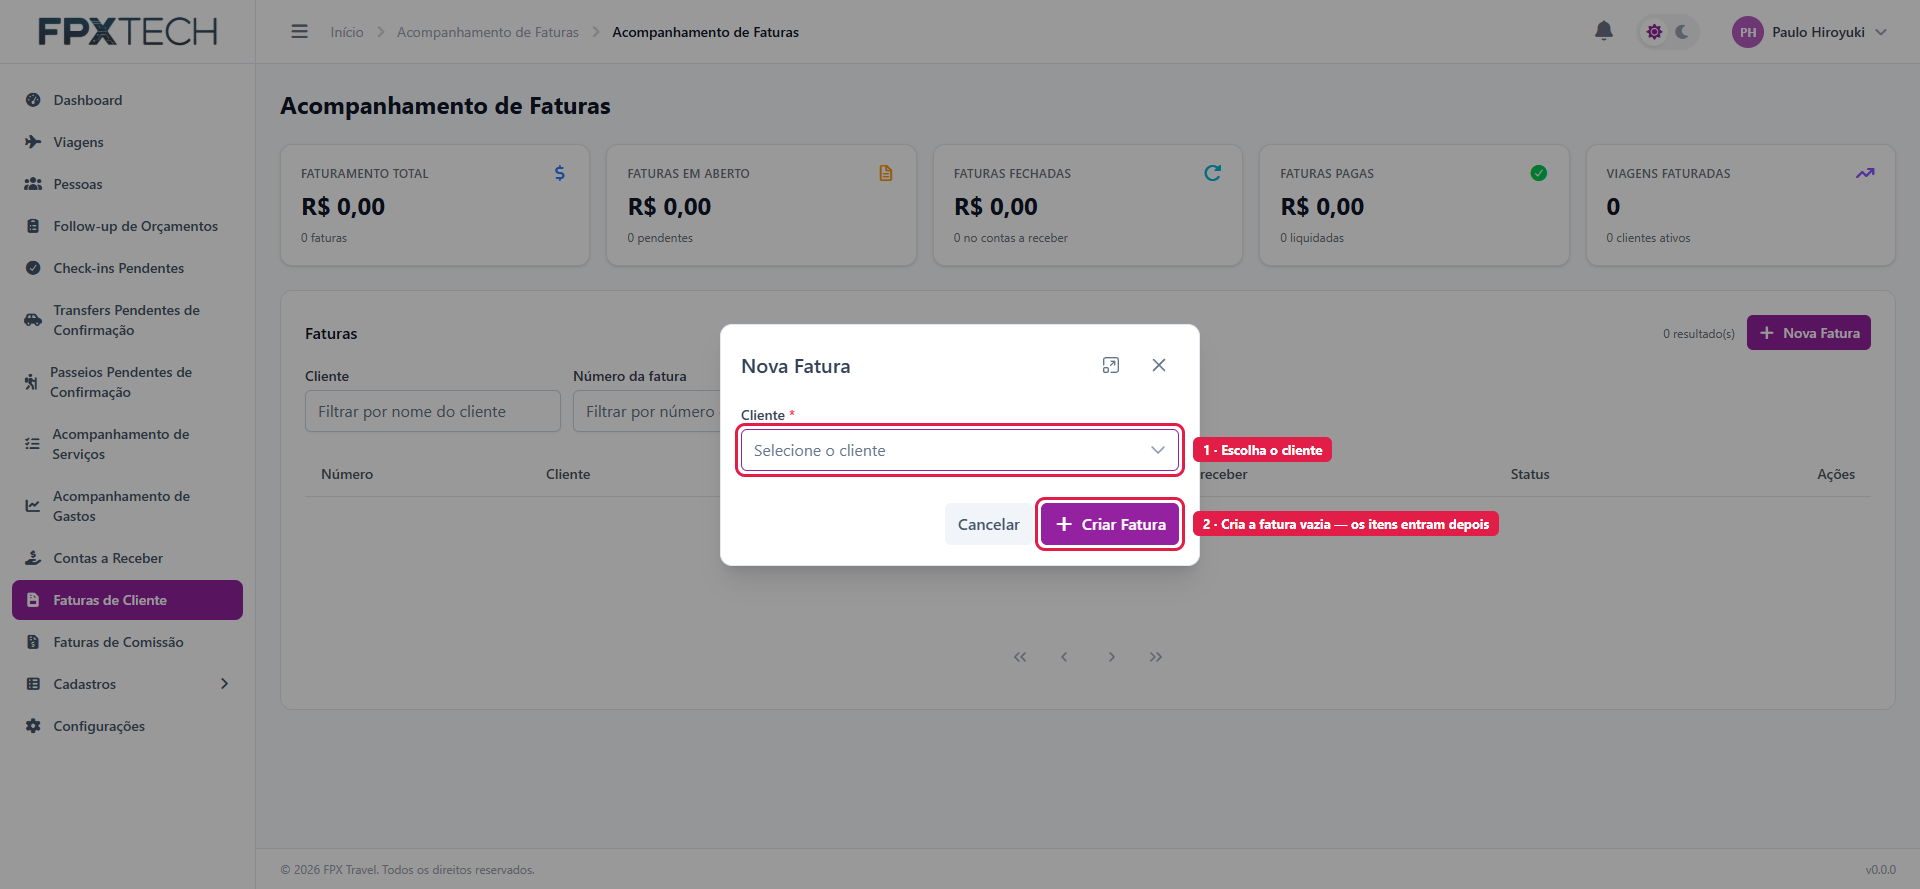Open Acompanhamento de Gastos
Image resolution: width=1920 pixels, height=889 pixels.
127,506
